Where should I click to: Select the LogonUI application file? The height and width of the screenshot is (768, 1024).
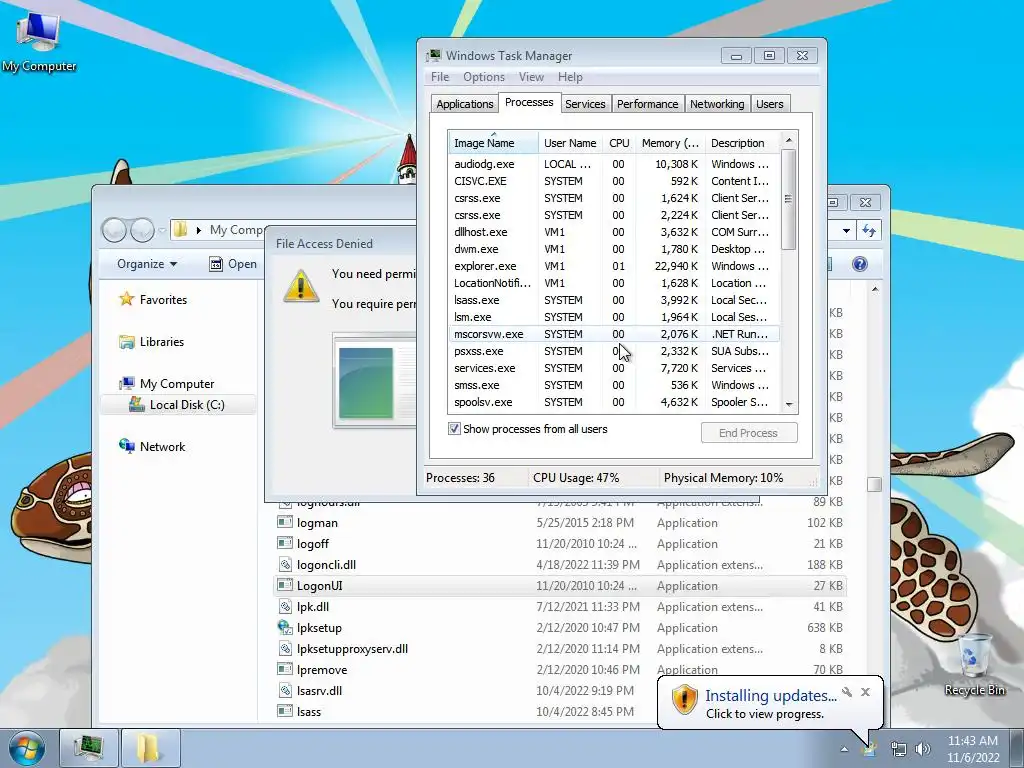(x=560, y=586)
